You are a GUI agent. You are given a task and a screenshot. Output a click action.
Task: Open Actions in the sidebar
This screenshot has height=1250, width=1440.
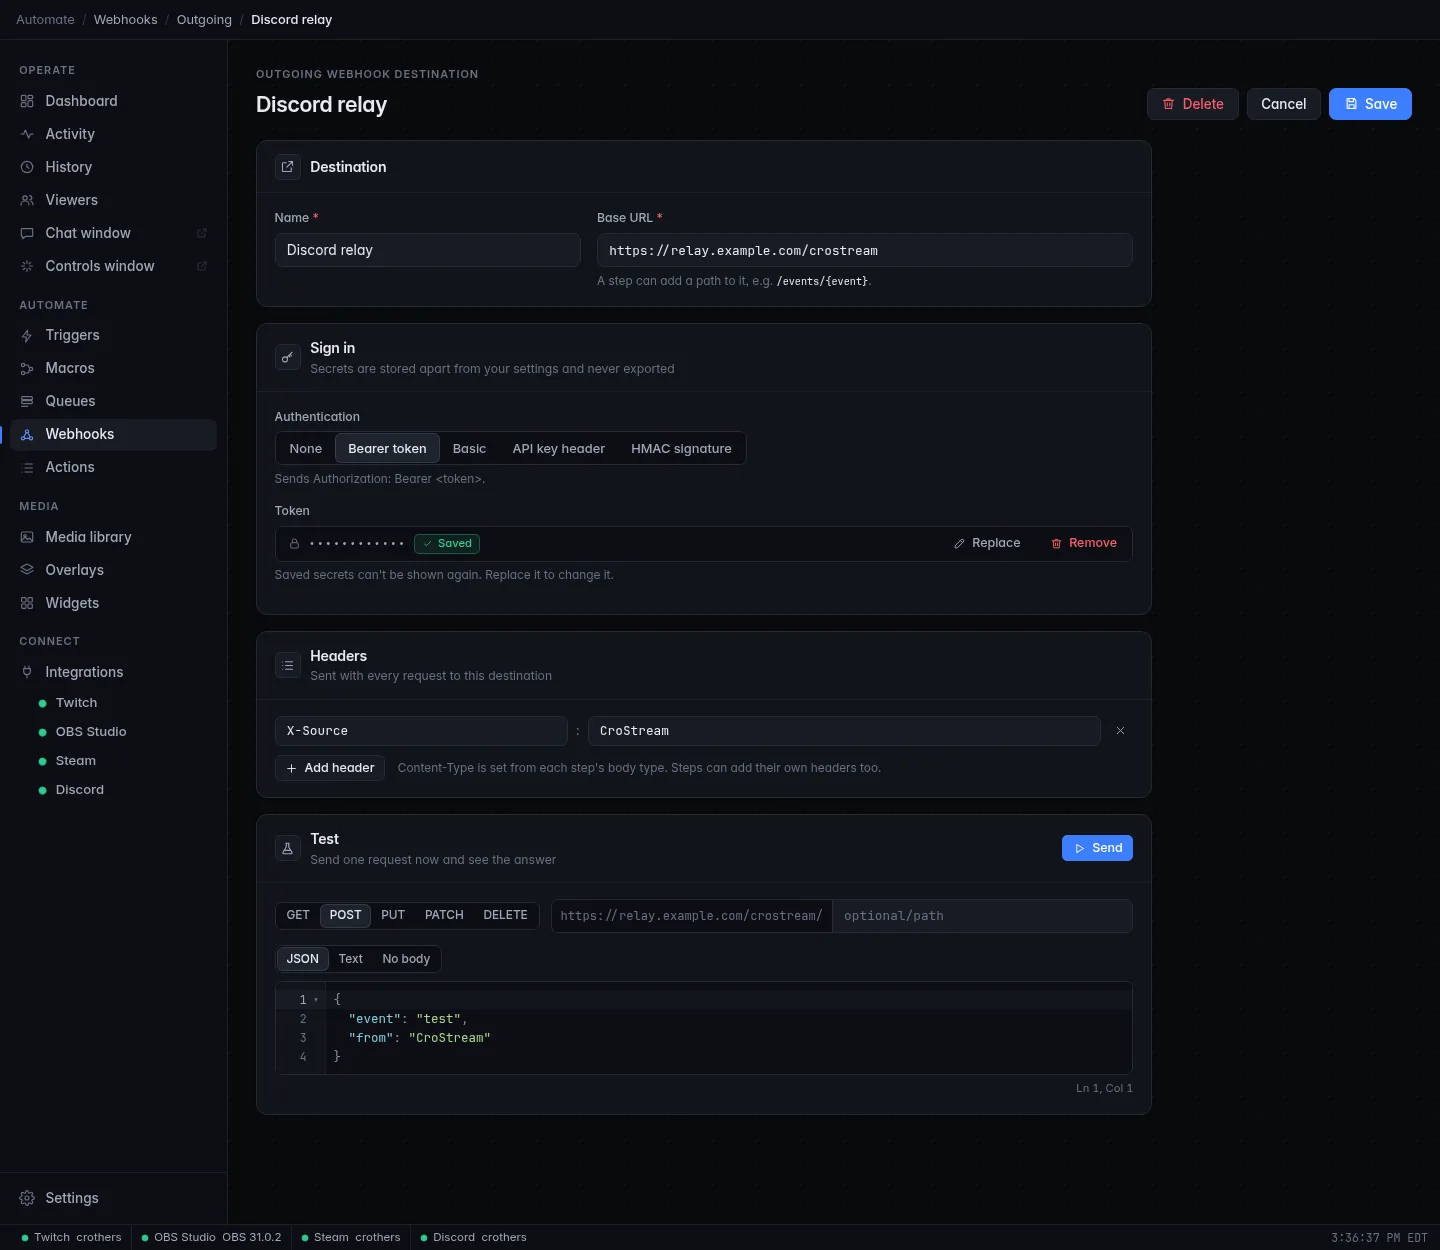click(x=113, y=467)
